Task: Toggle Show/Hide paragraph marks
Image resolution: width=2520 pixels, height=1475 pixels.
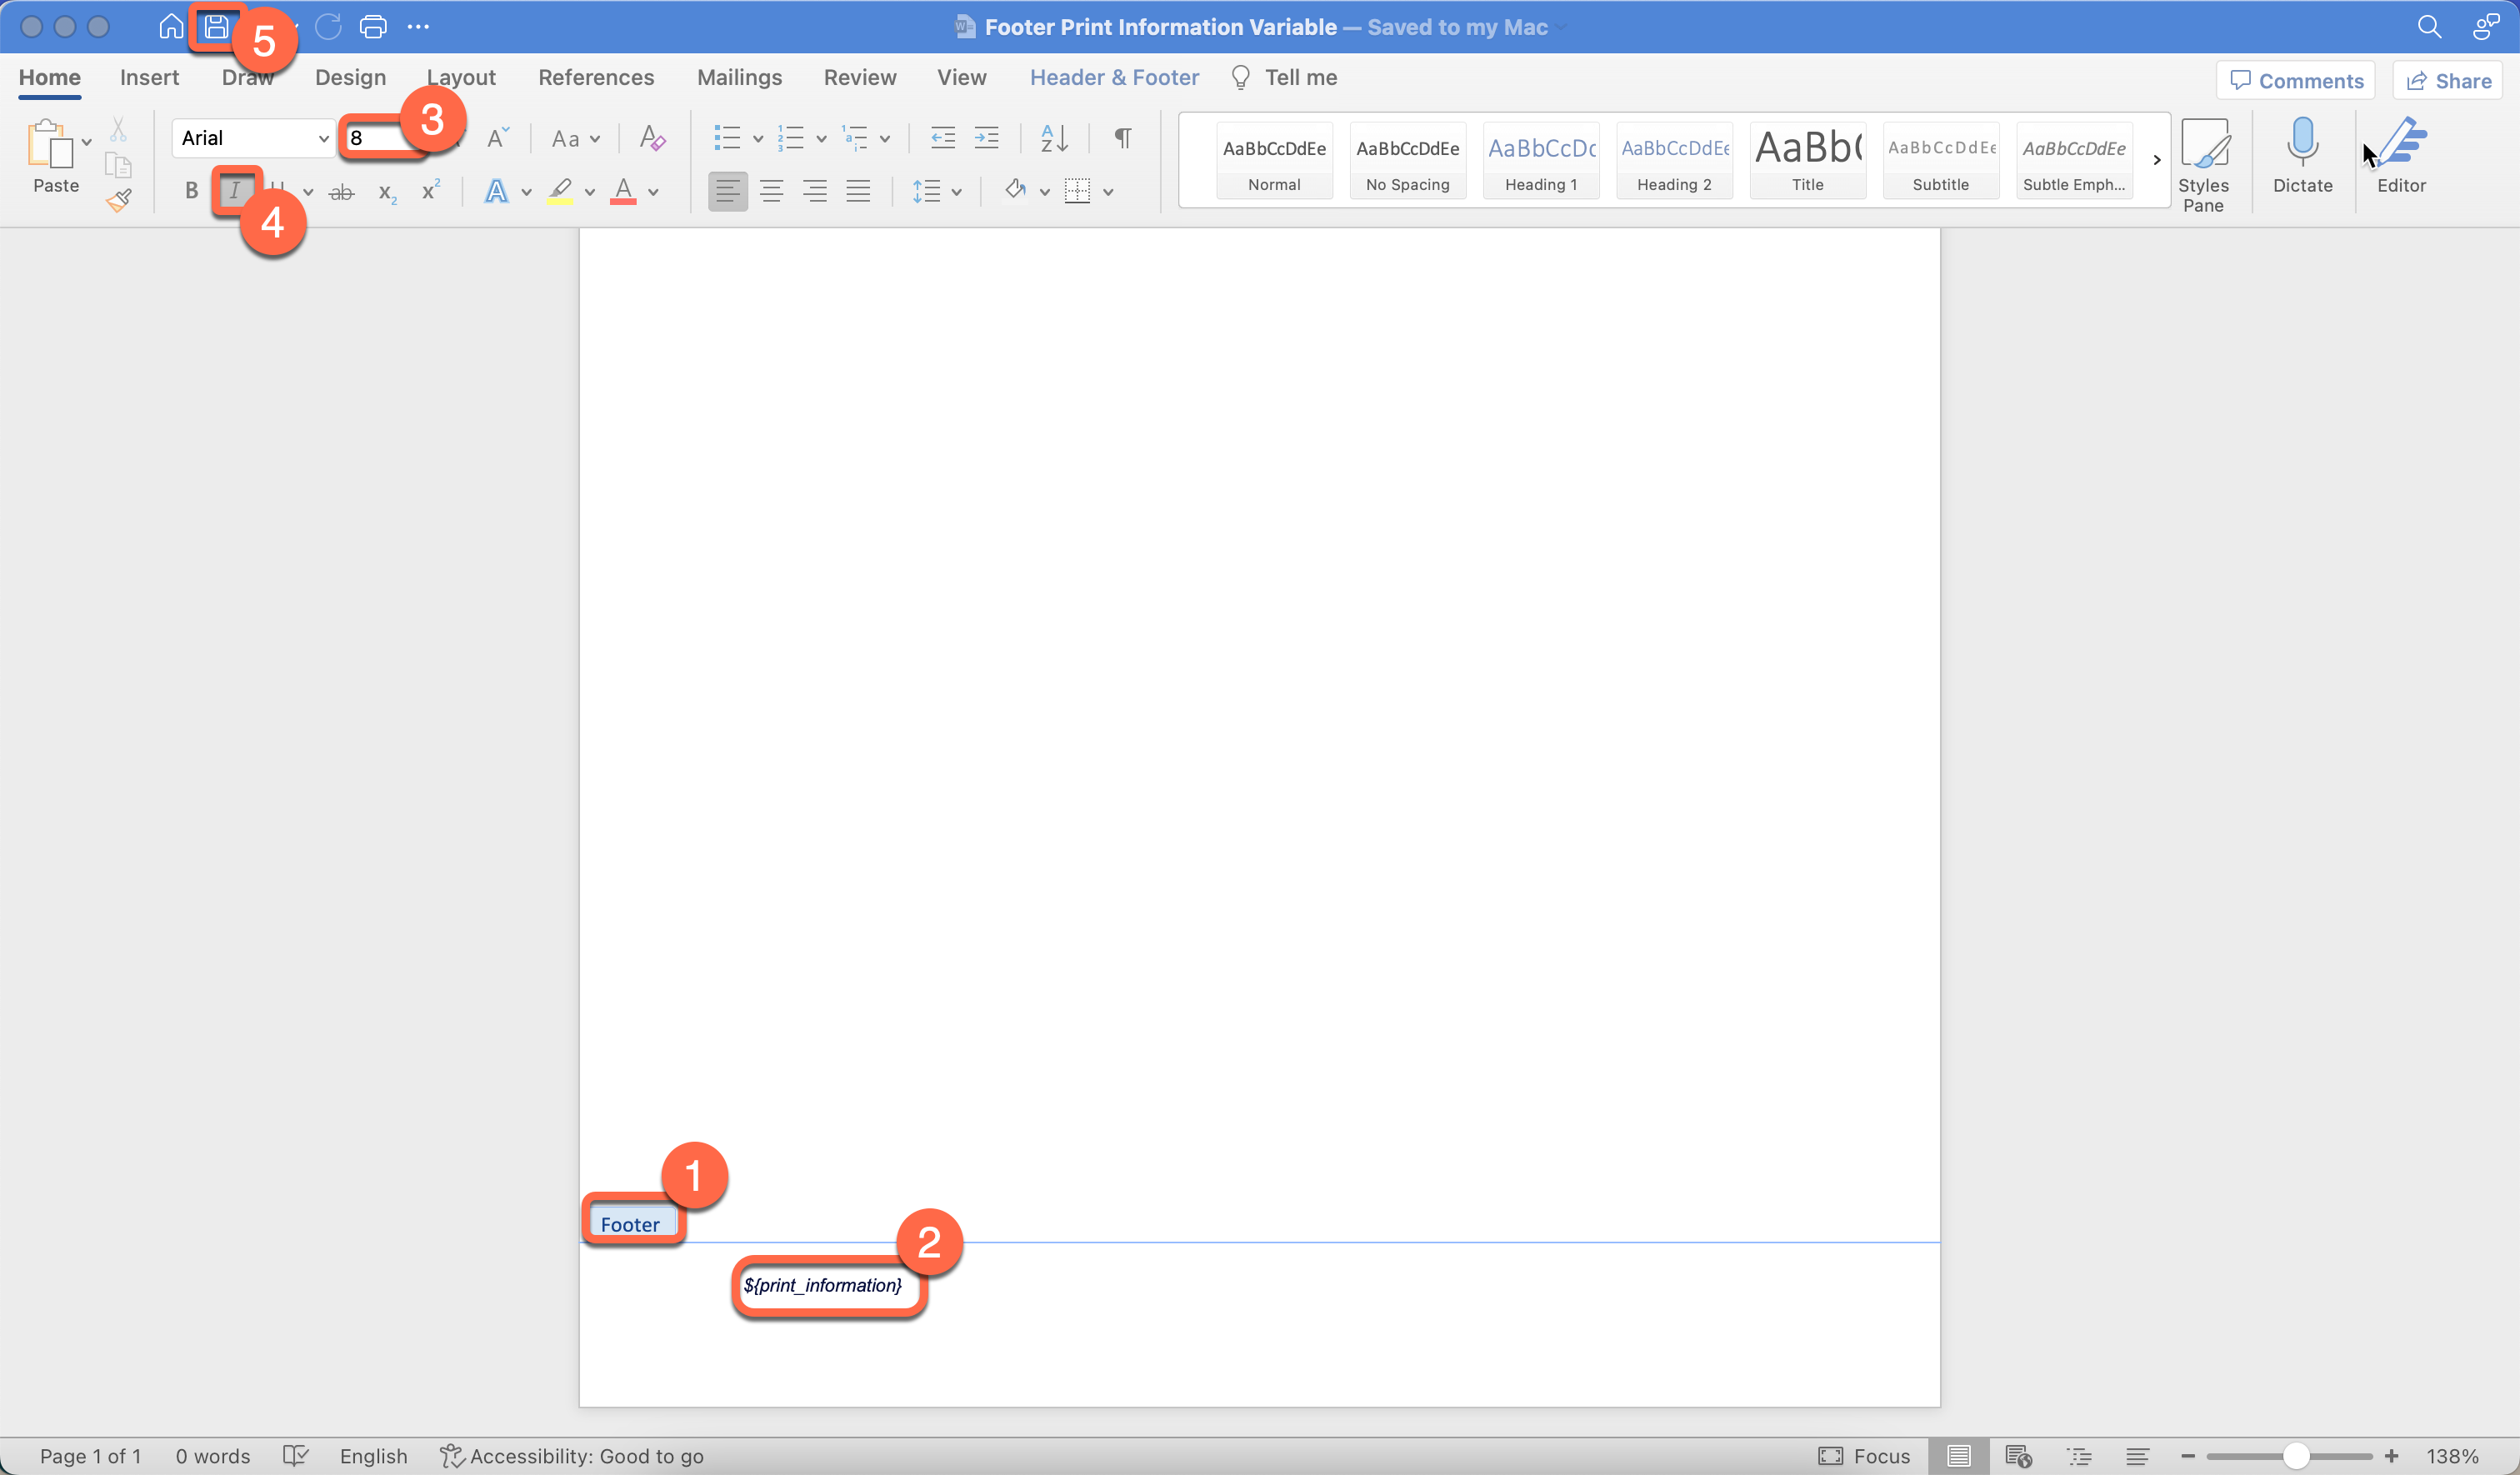Action: pyautogui.click(x=1123, y=138)
